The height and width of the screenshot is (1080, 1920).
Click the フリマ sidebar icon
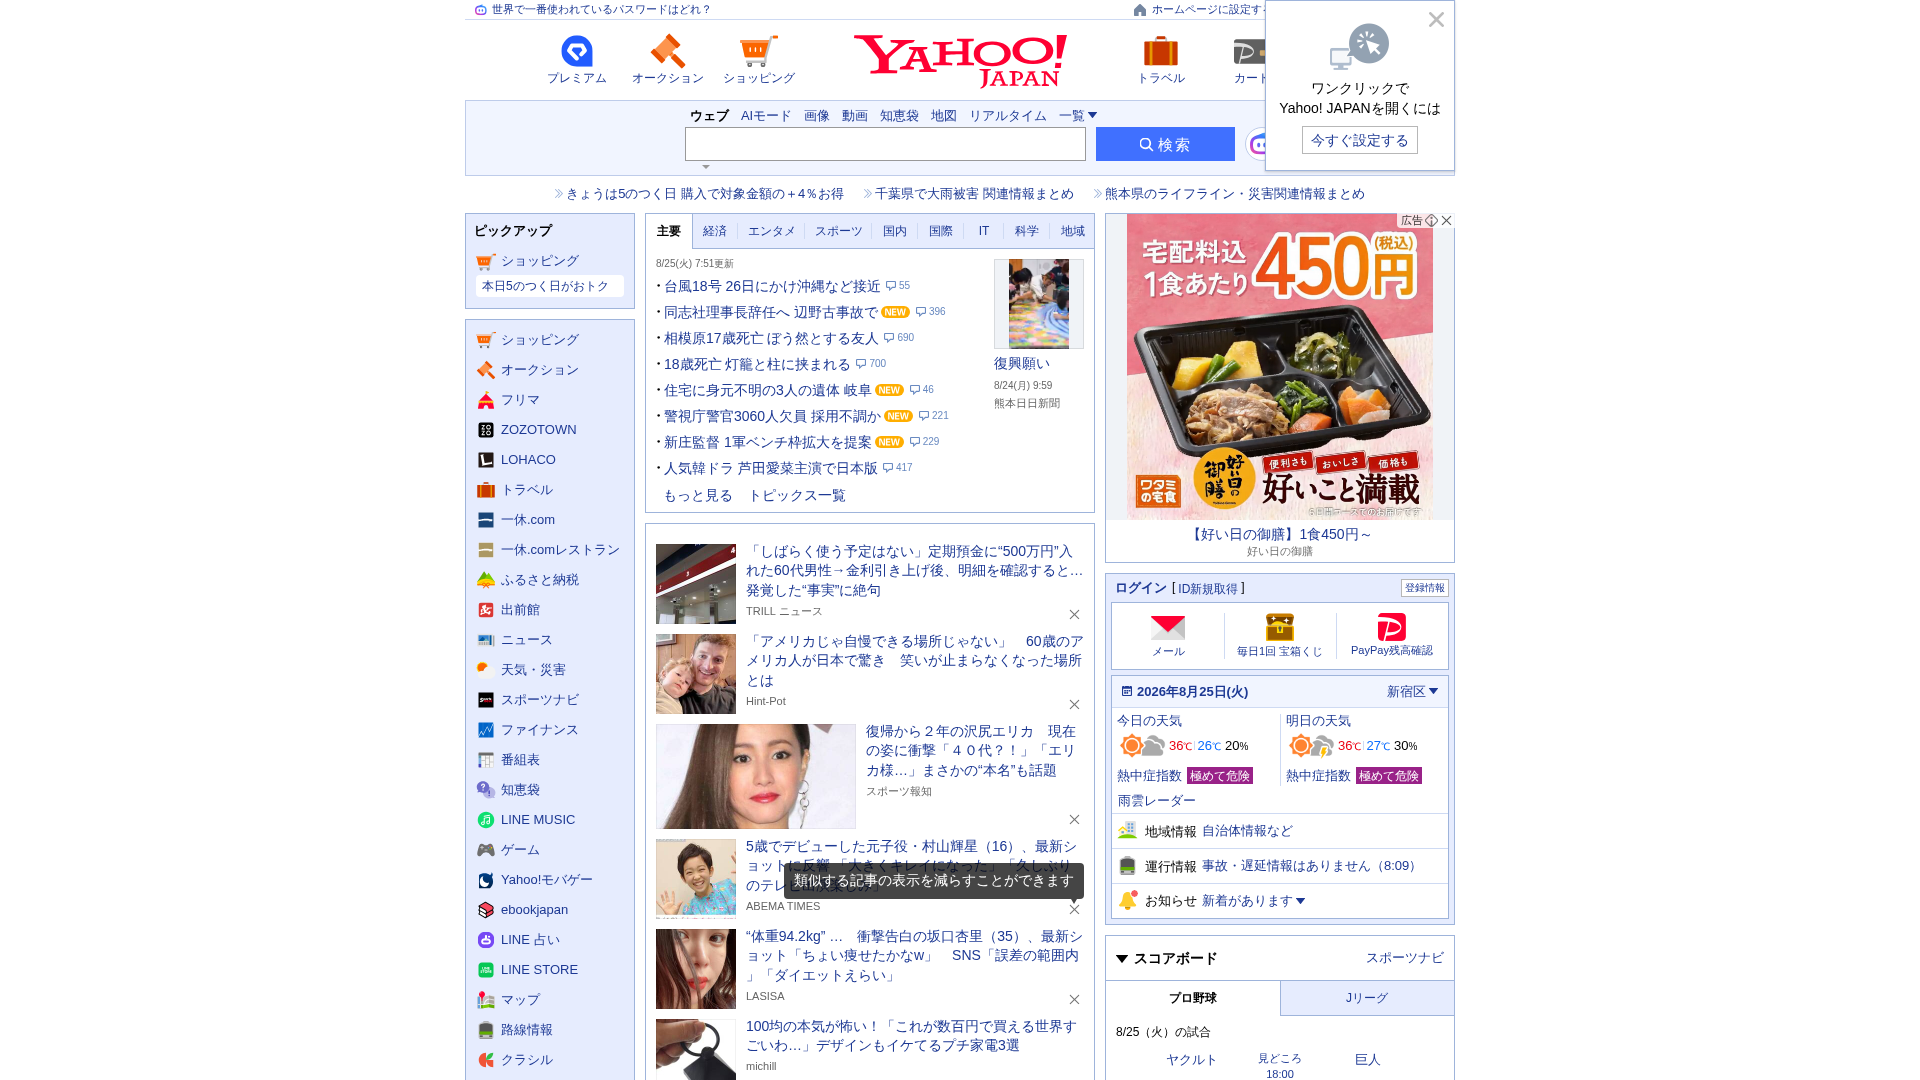(486, 400)
